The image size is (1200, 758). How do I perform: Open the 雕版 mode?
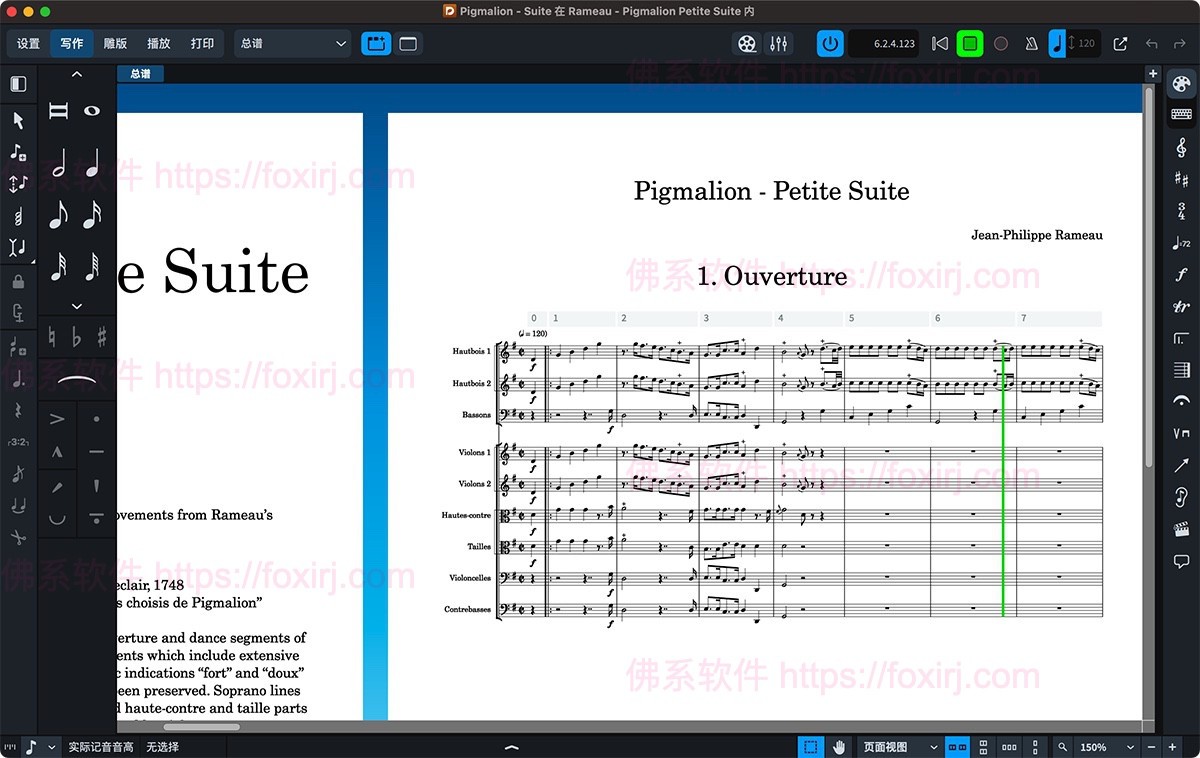pos(114,43)
